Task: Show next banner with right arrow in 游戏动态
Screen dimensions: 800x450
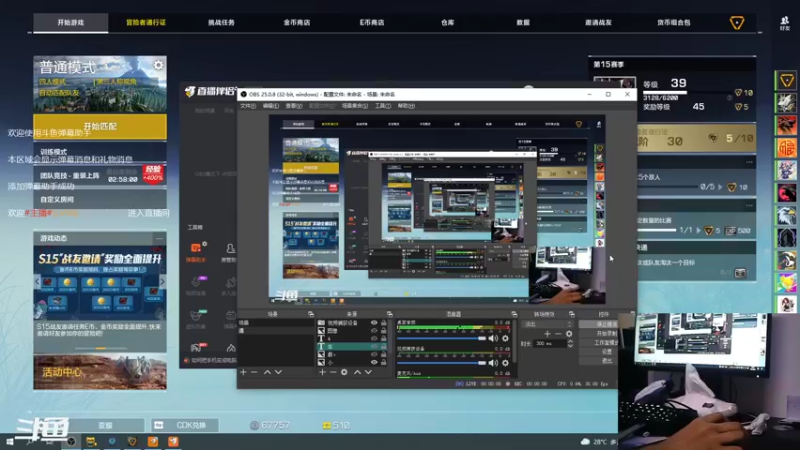Action: (162, 282)
